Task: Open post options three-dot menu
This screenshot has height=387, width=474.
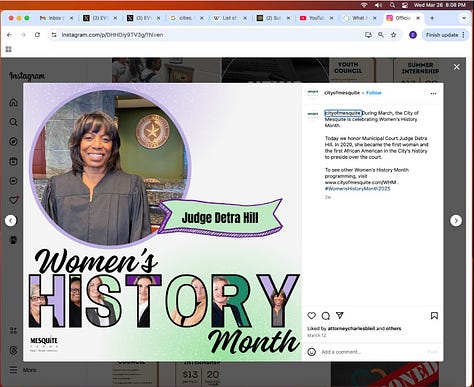Action: 433,94
